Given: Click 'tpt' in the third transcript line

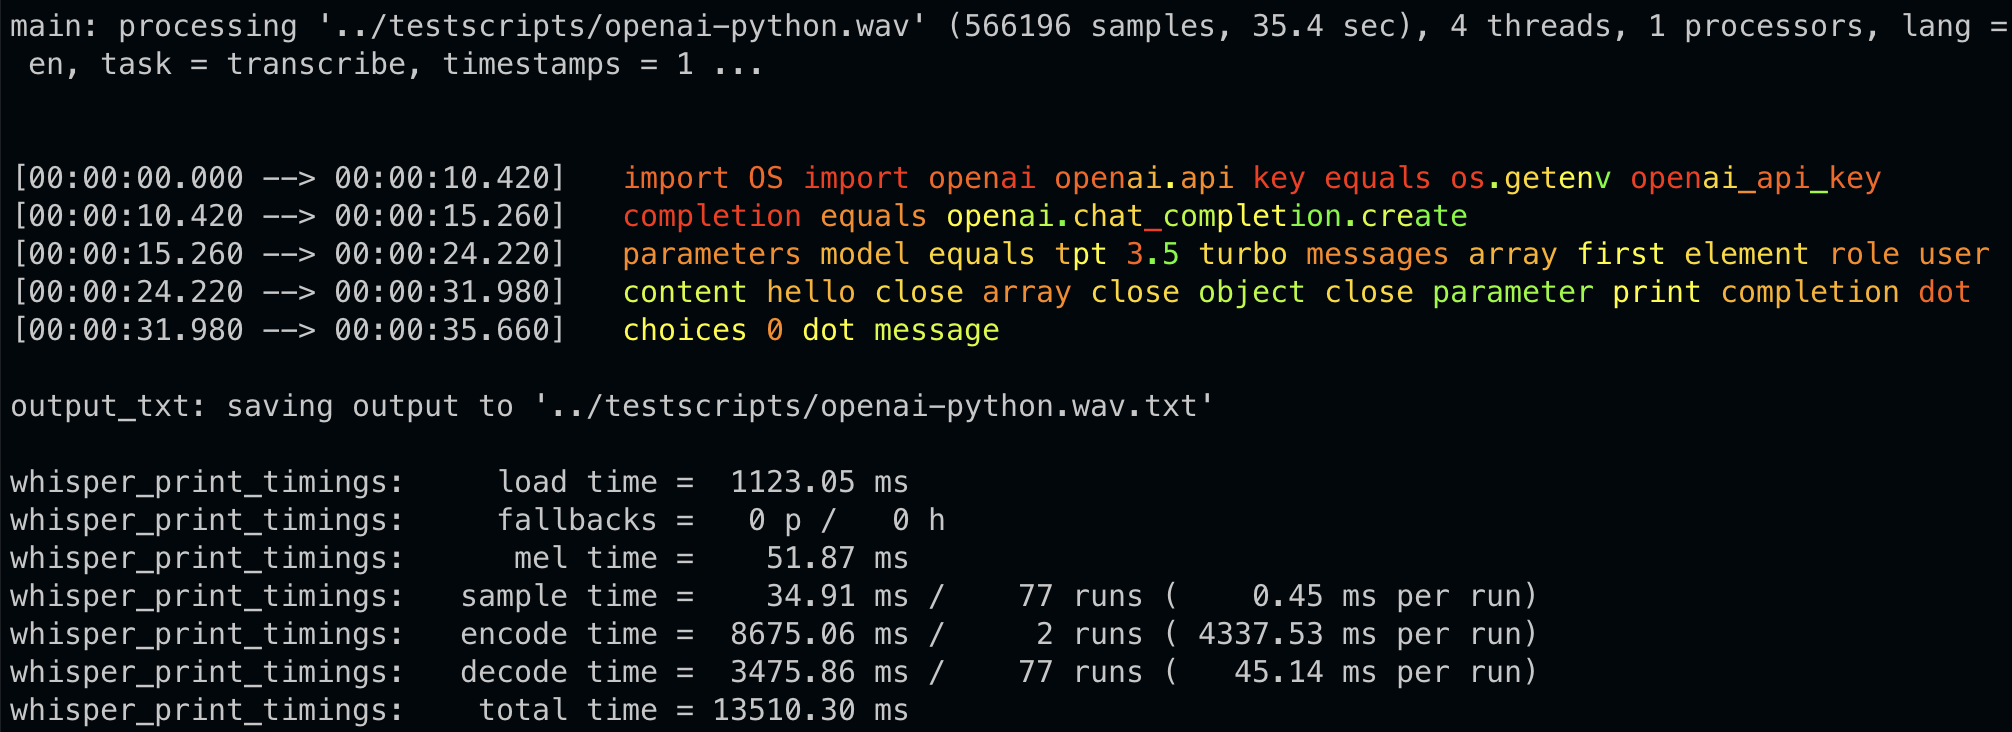Looking at the screenshot, I should (x=1081, y=255).
